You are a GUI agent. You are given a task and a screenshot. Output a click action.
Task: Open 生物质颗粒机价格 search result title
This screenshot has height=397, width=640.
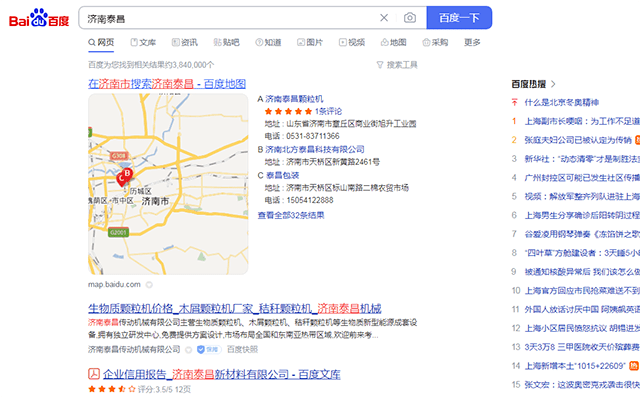235,308
